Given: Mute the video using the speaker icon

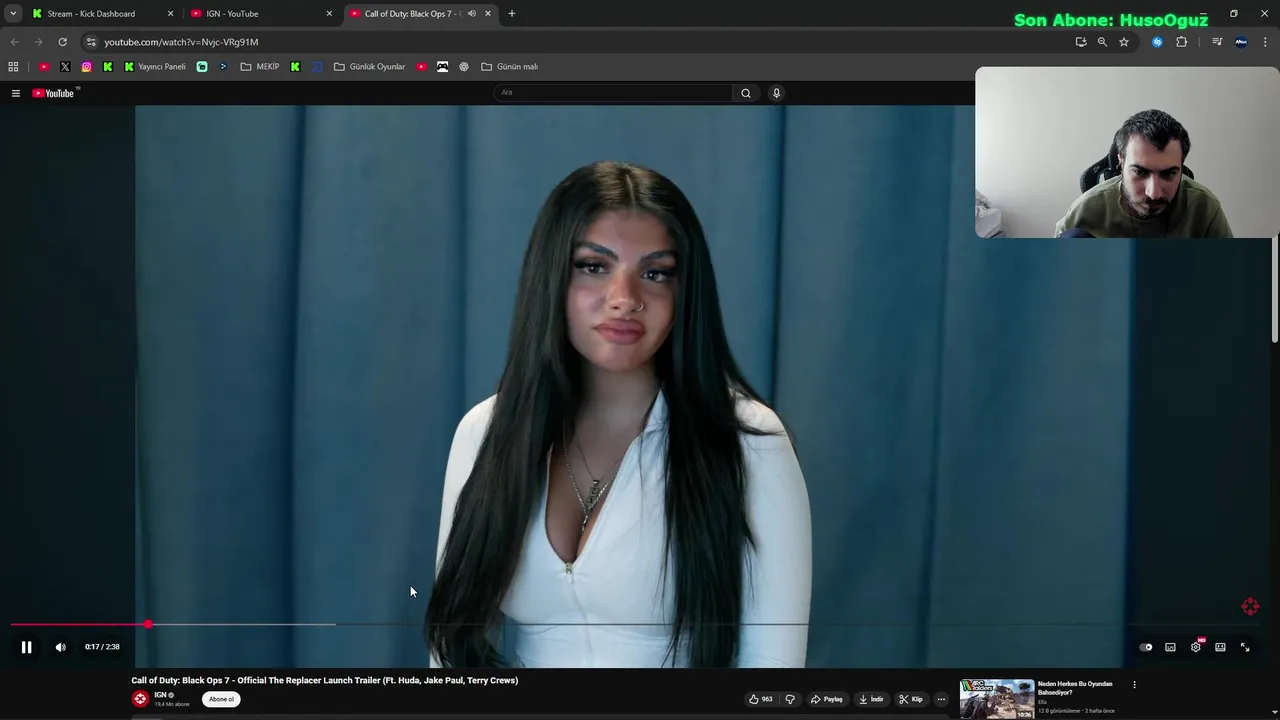Looking at the screenshot, I should click(x=61, y=647).
